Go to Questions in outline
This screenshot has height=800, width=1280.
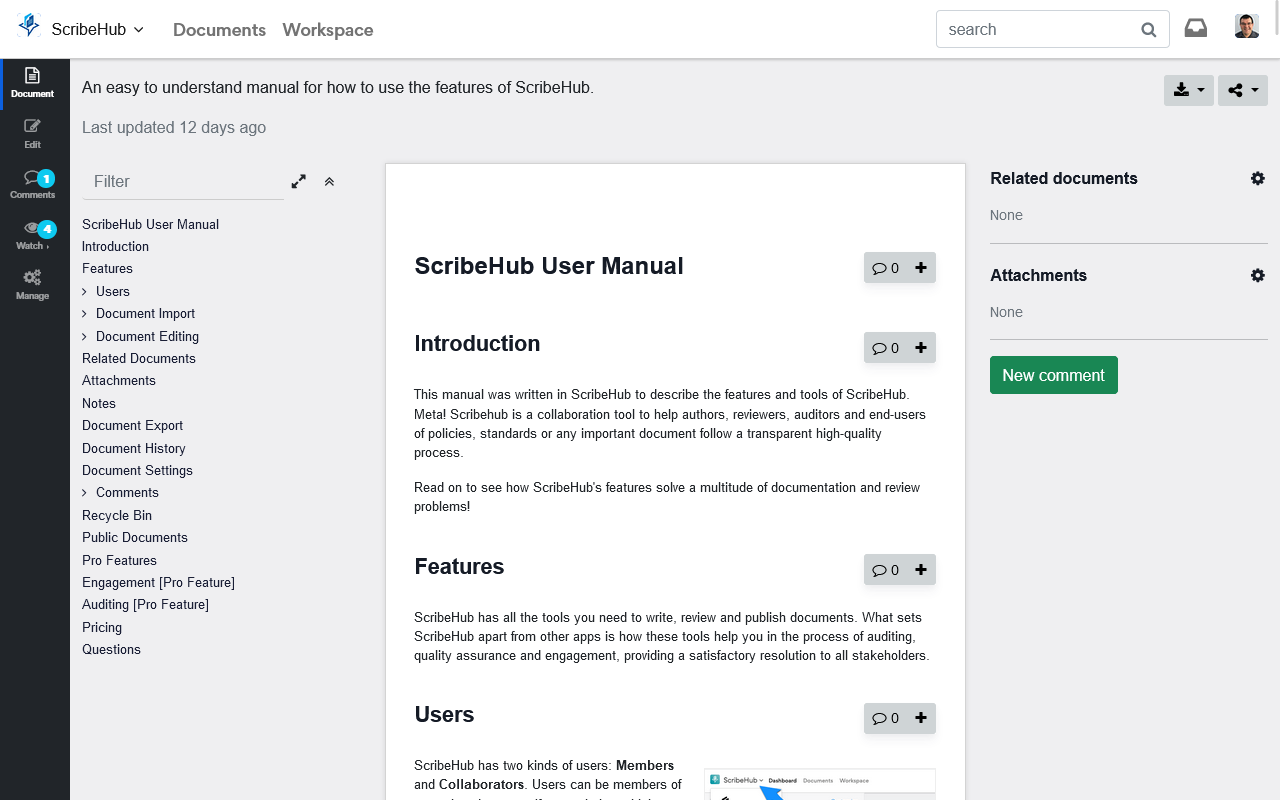coord(111,649)
